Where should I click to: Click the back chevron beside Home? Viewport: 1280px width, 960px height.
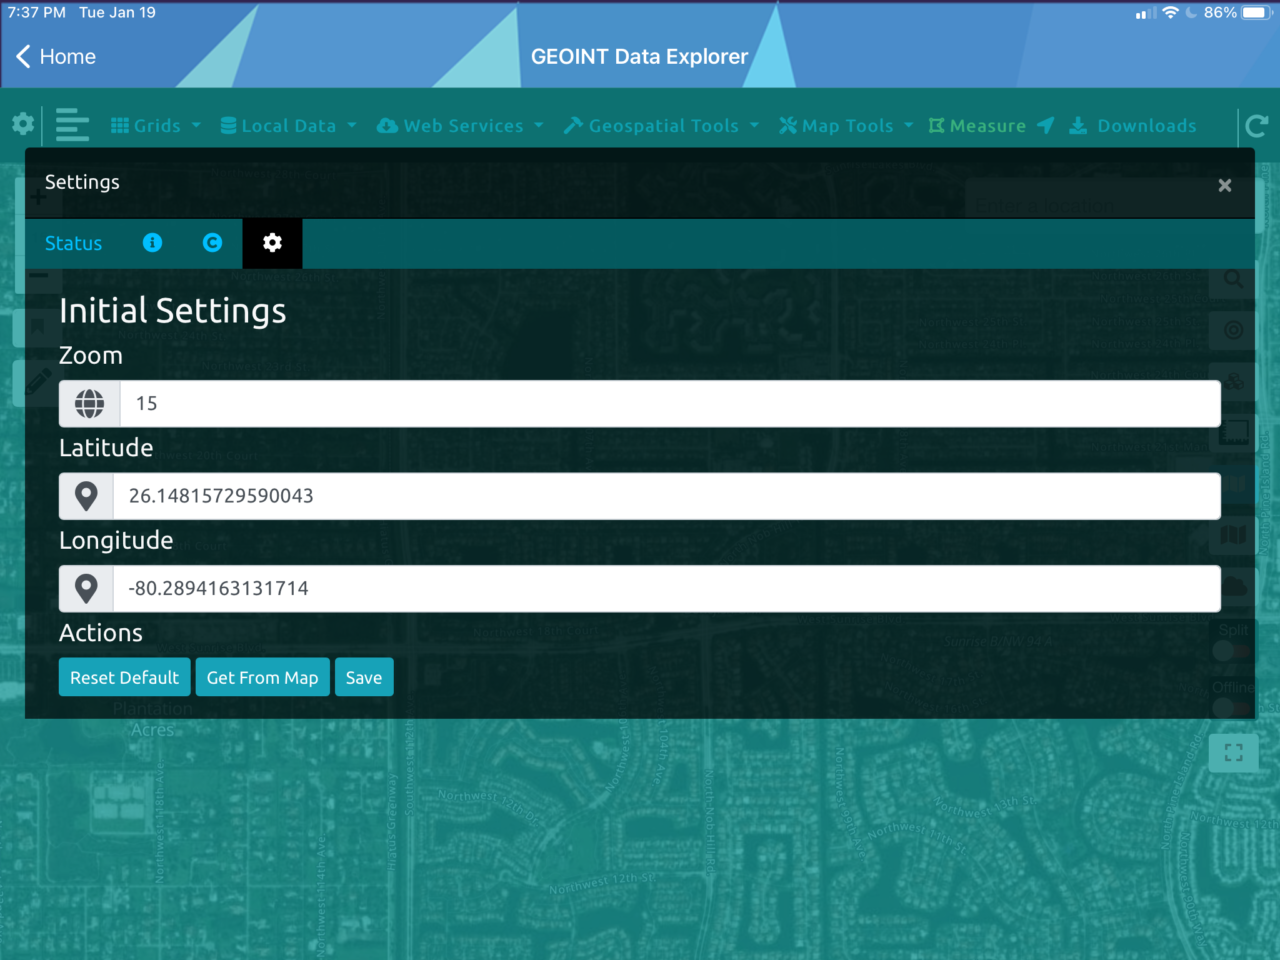(x=23, y=57)
